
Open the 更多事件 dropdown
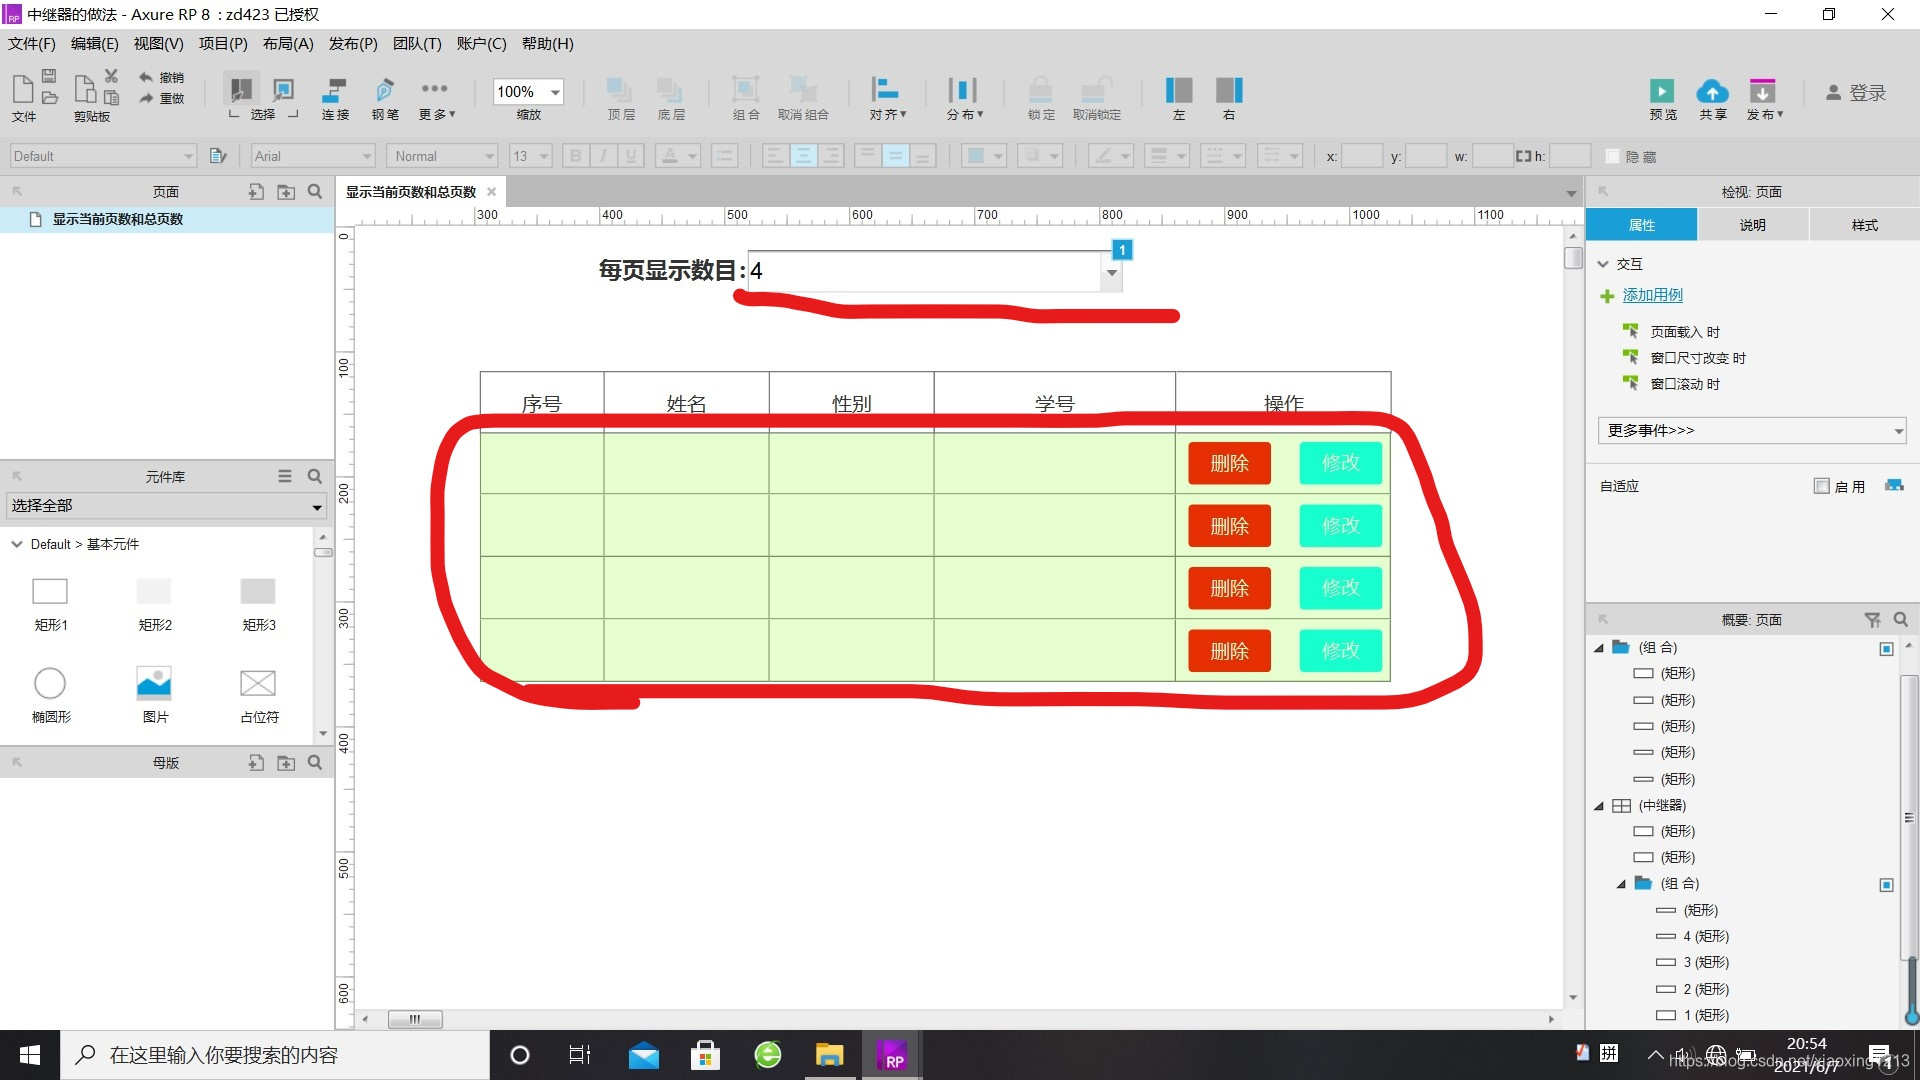(1751, 430)
